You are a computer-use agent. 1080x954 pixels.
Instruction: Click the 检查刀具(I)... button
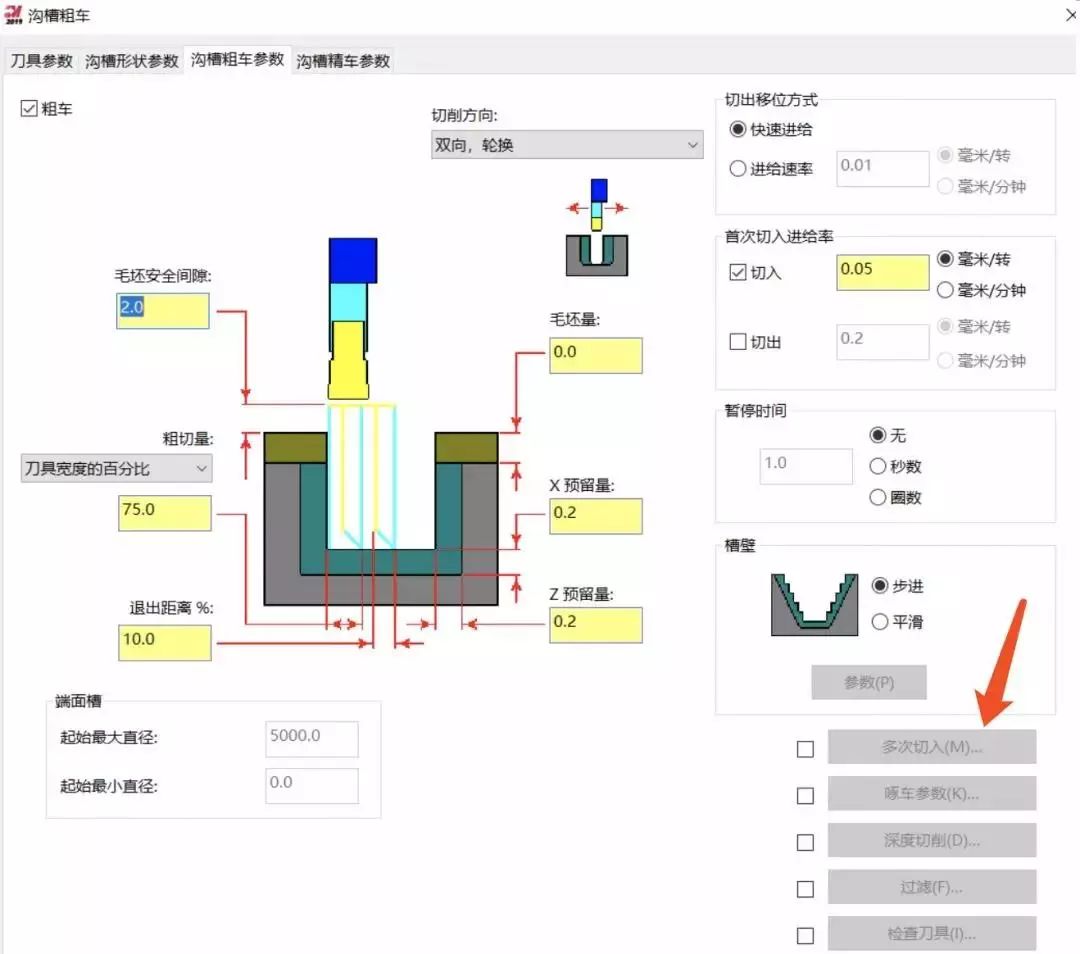(932, 933)
